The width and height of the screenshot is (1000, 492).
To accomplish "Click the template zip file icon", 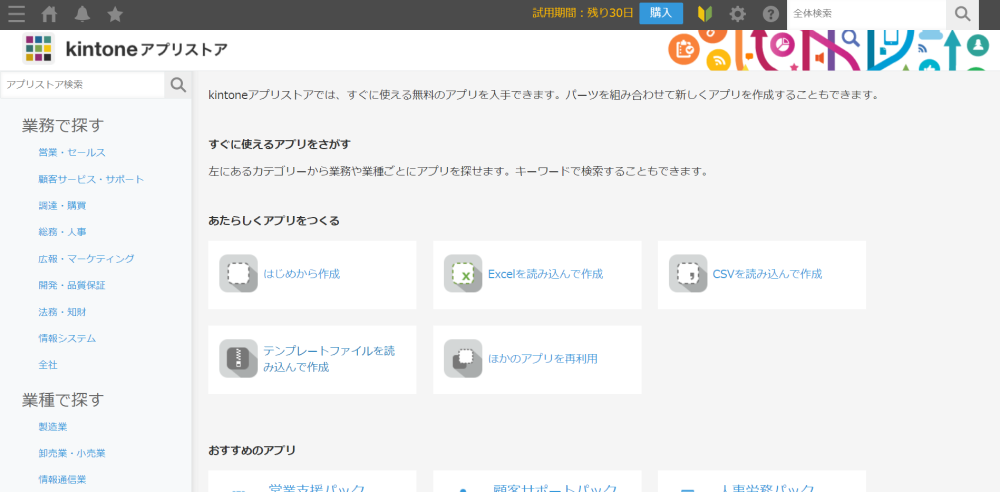I will click(x=239, y=359).
